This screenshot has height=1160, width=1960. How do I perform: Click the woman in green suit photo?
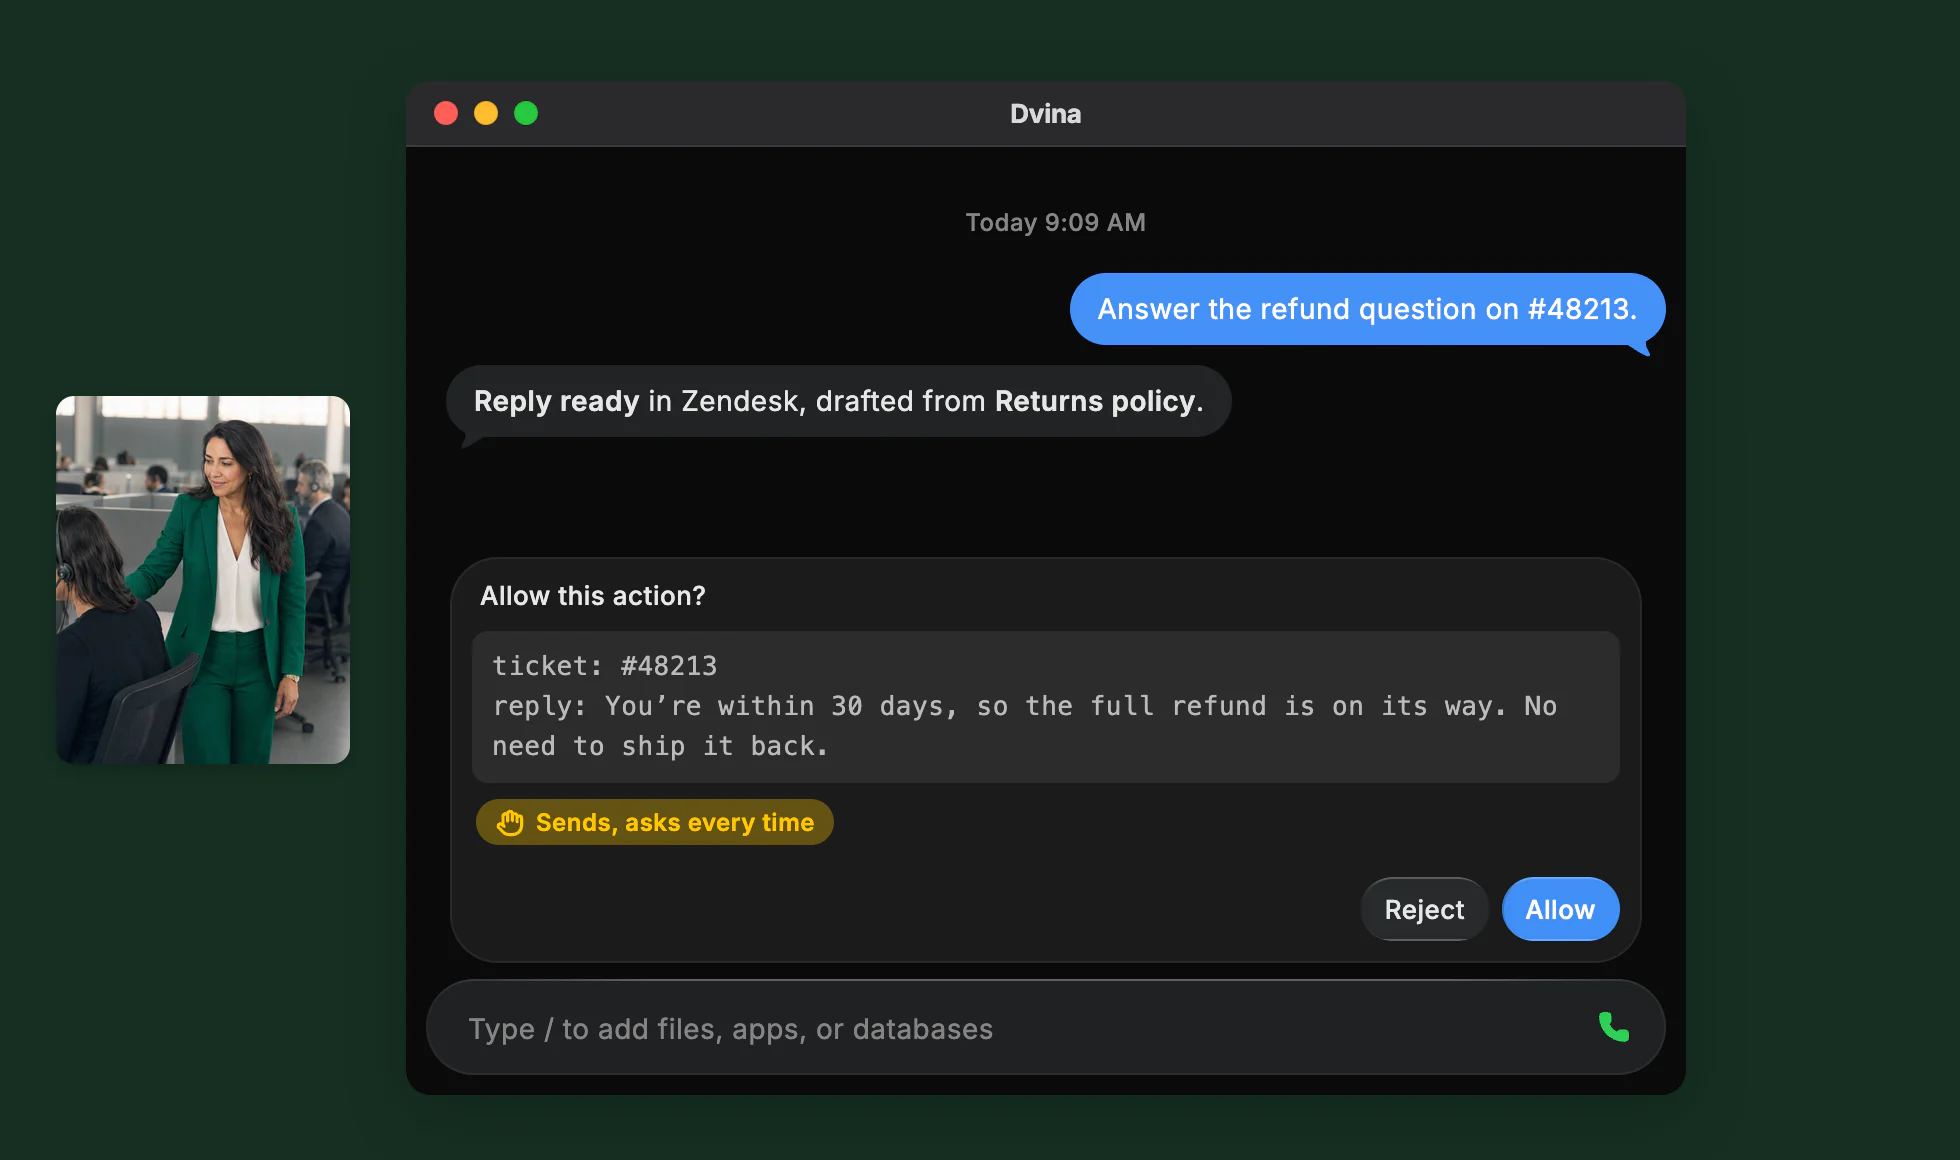(203, 580)
